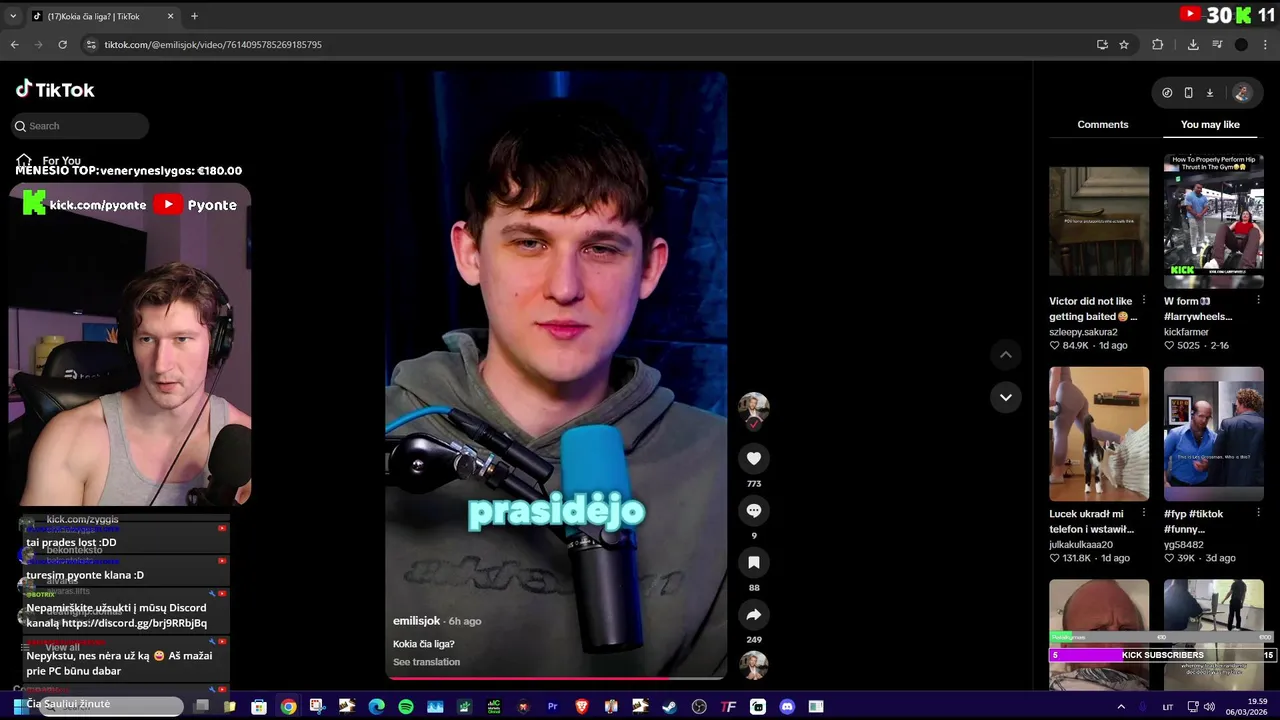The image size is (1280, 720).
Task: Open the emilisjok username link
Action: point(416,621)
